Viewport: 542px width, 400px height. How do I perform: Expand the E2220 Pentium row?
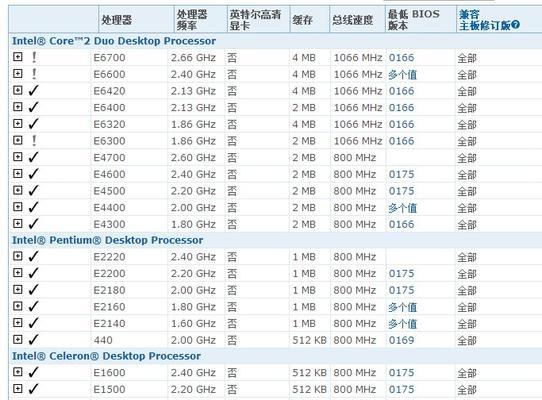pyautogui.click(x=18, y=256)
